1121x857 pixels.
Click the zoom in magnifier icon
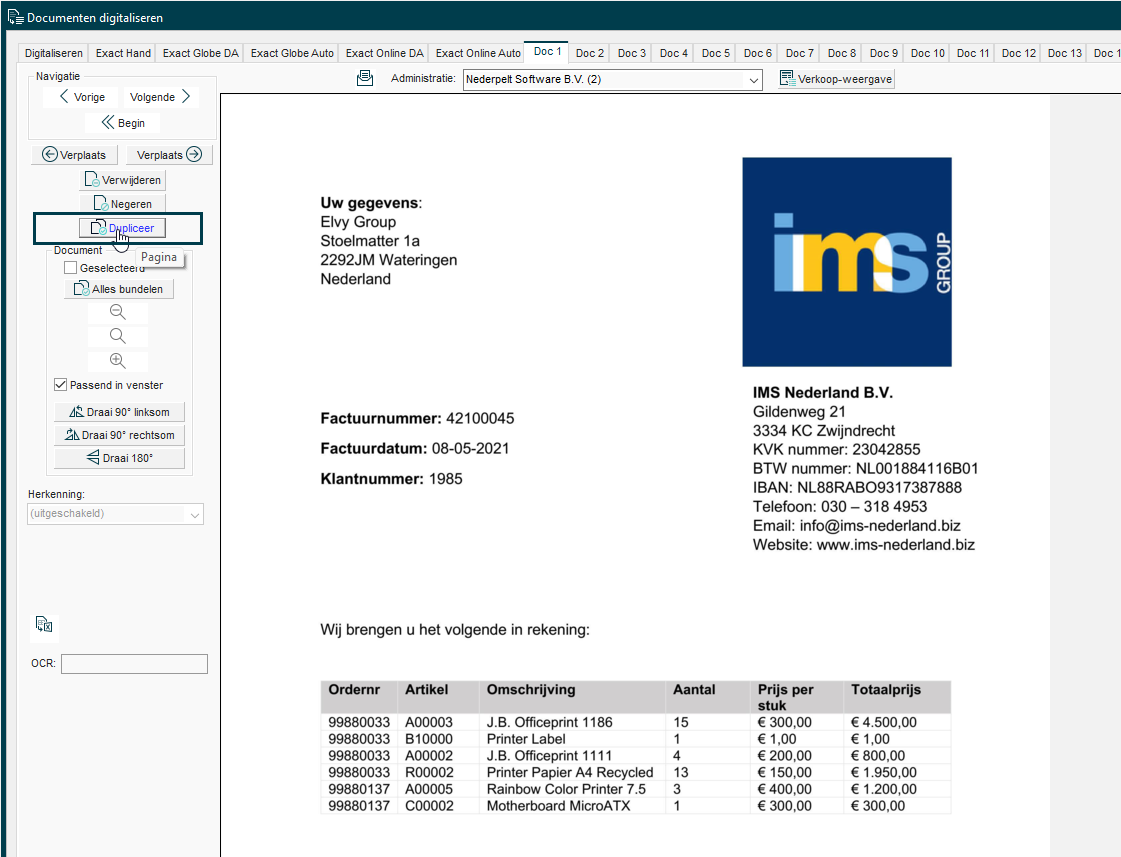click(x=118, y=361)
